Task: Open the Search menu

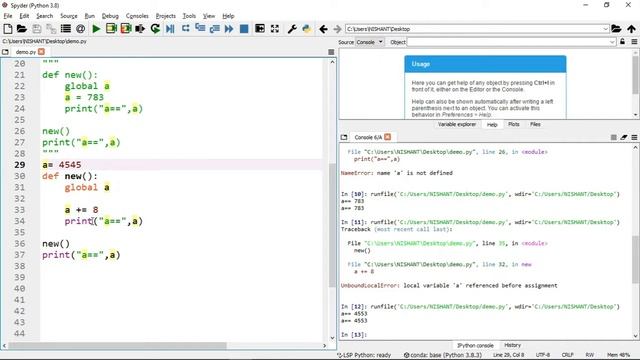Action: [x=44, y=16]
